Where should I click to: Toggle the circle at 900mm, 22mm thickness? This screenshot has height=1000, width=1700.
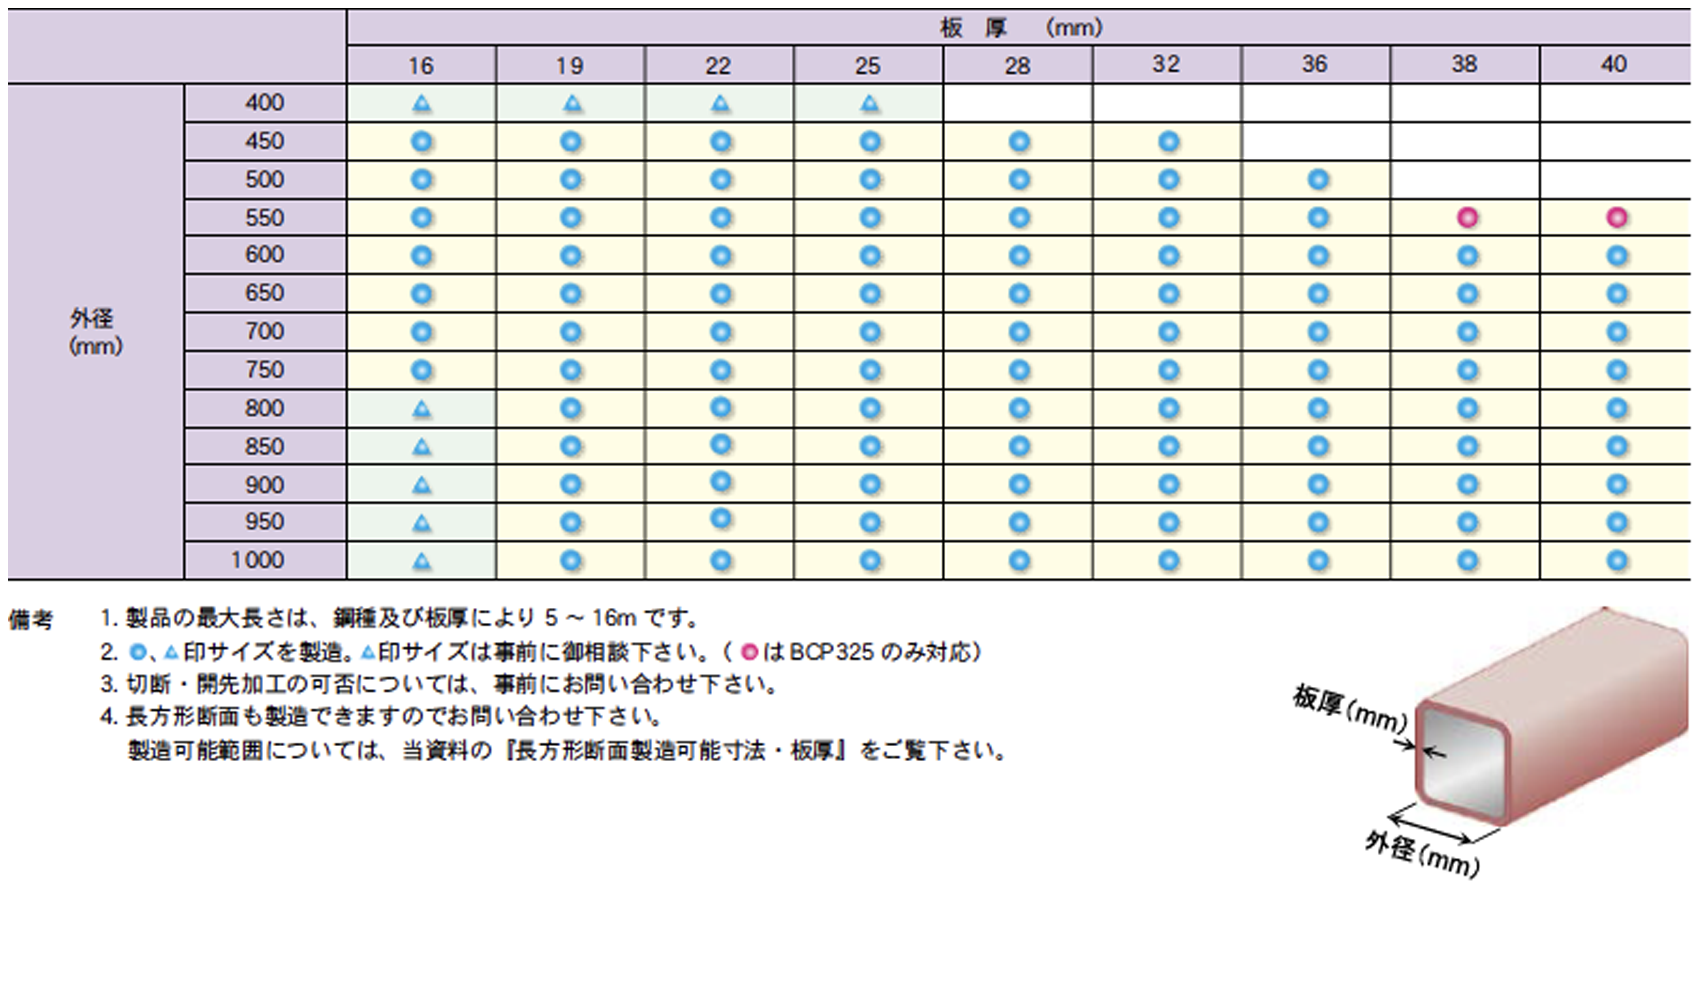[719, 483]
